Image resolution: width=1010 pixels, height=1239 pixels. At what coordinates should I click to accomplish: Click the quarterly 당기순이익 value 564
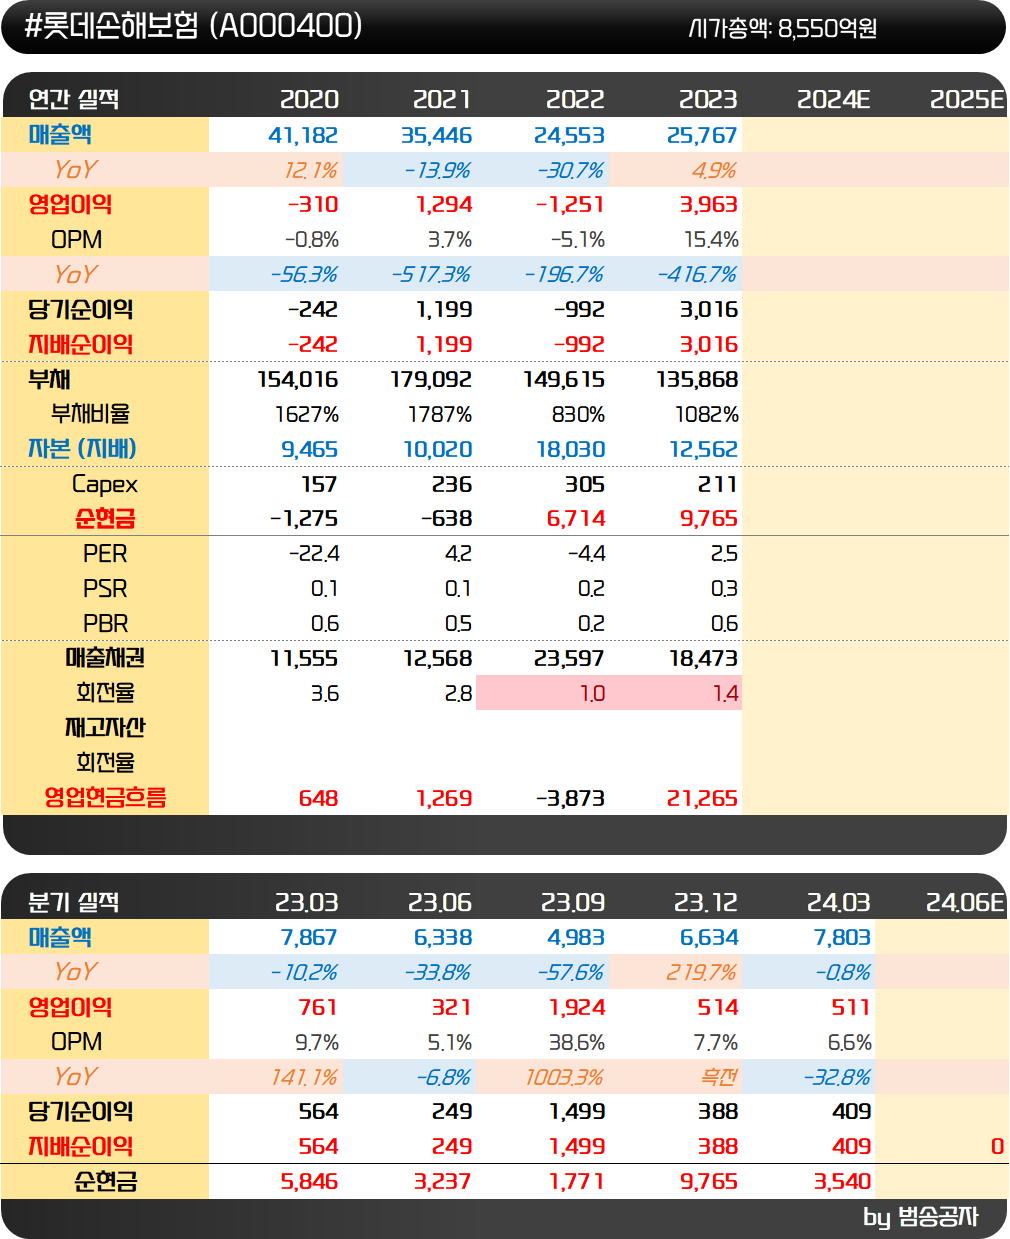tap(319, 1111)
